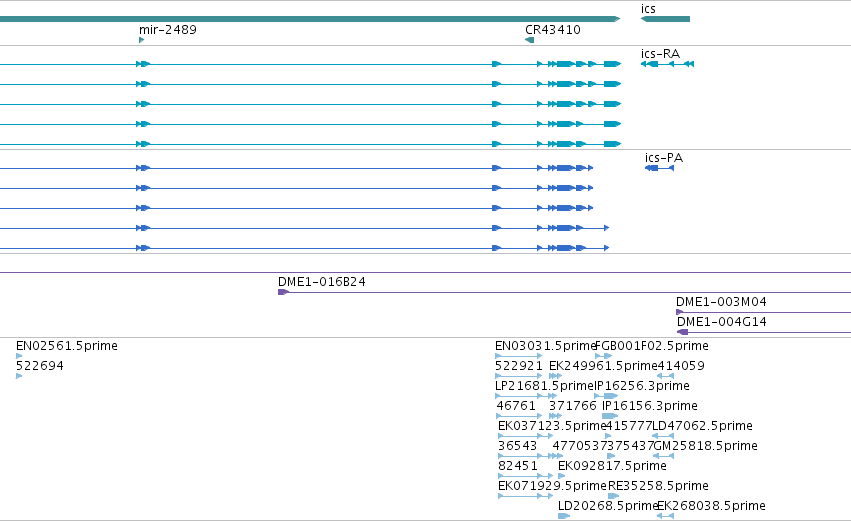The width and height of the screenshot is (851, 521).
Task: Click the 'GM25818.5prime' label
Action: coord(706,446)
